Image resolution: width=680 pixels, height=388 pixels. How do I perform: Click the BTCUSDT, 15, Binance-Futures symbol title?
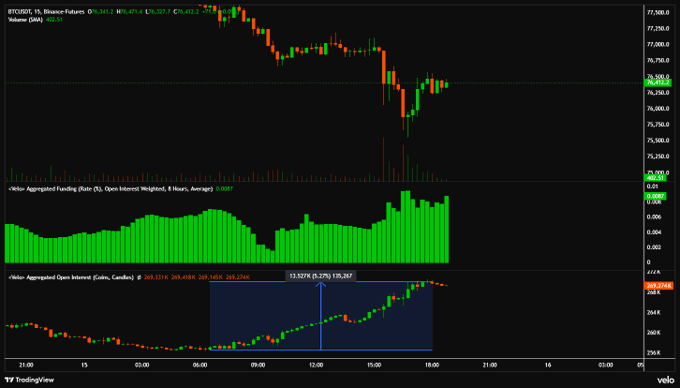click(46, 12)
